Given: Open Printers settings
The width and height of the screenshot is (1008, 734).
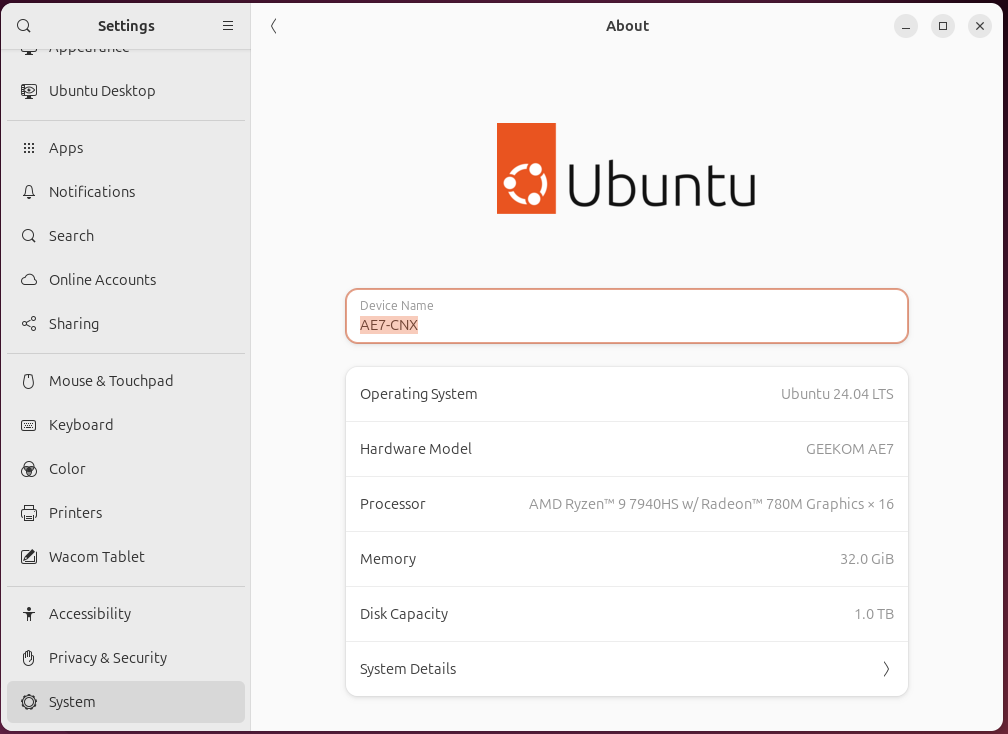Looking at the screenshot, I should click(126, 513).
